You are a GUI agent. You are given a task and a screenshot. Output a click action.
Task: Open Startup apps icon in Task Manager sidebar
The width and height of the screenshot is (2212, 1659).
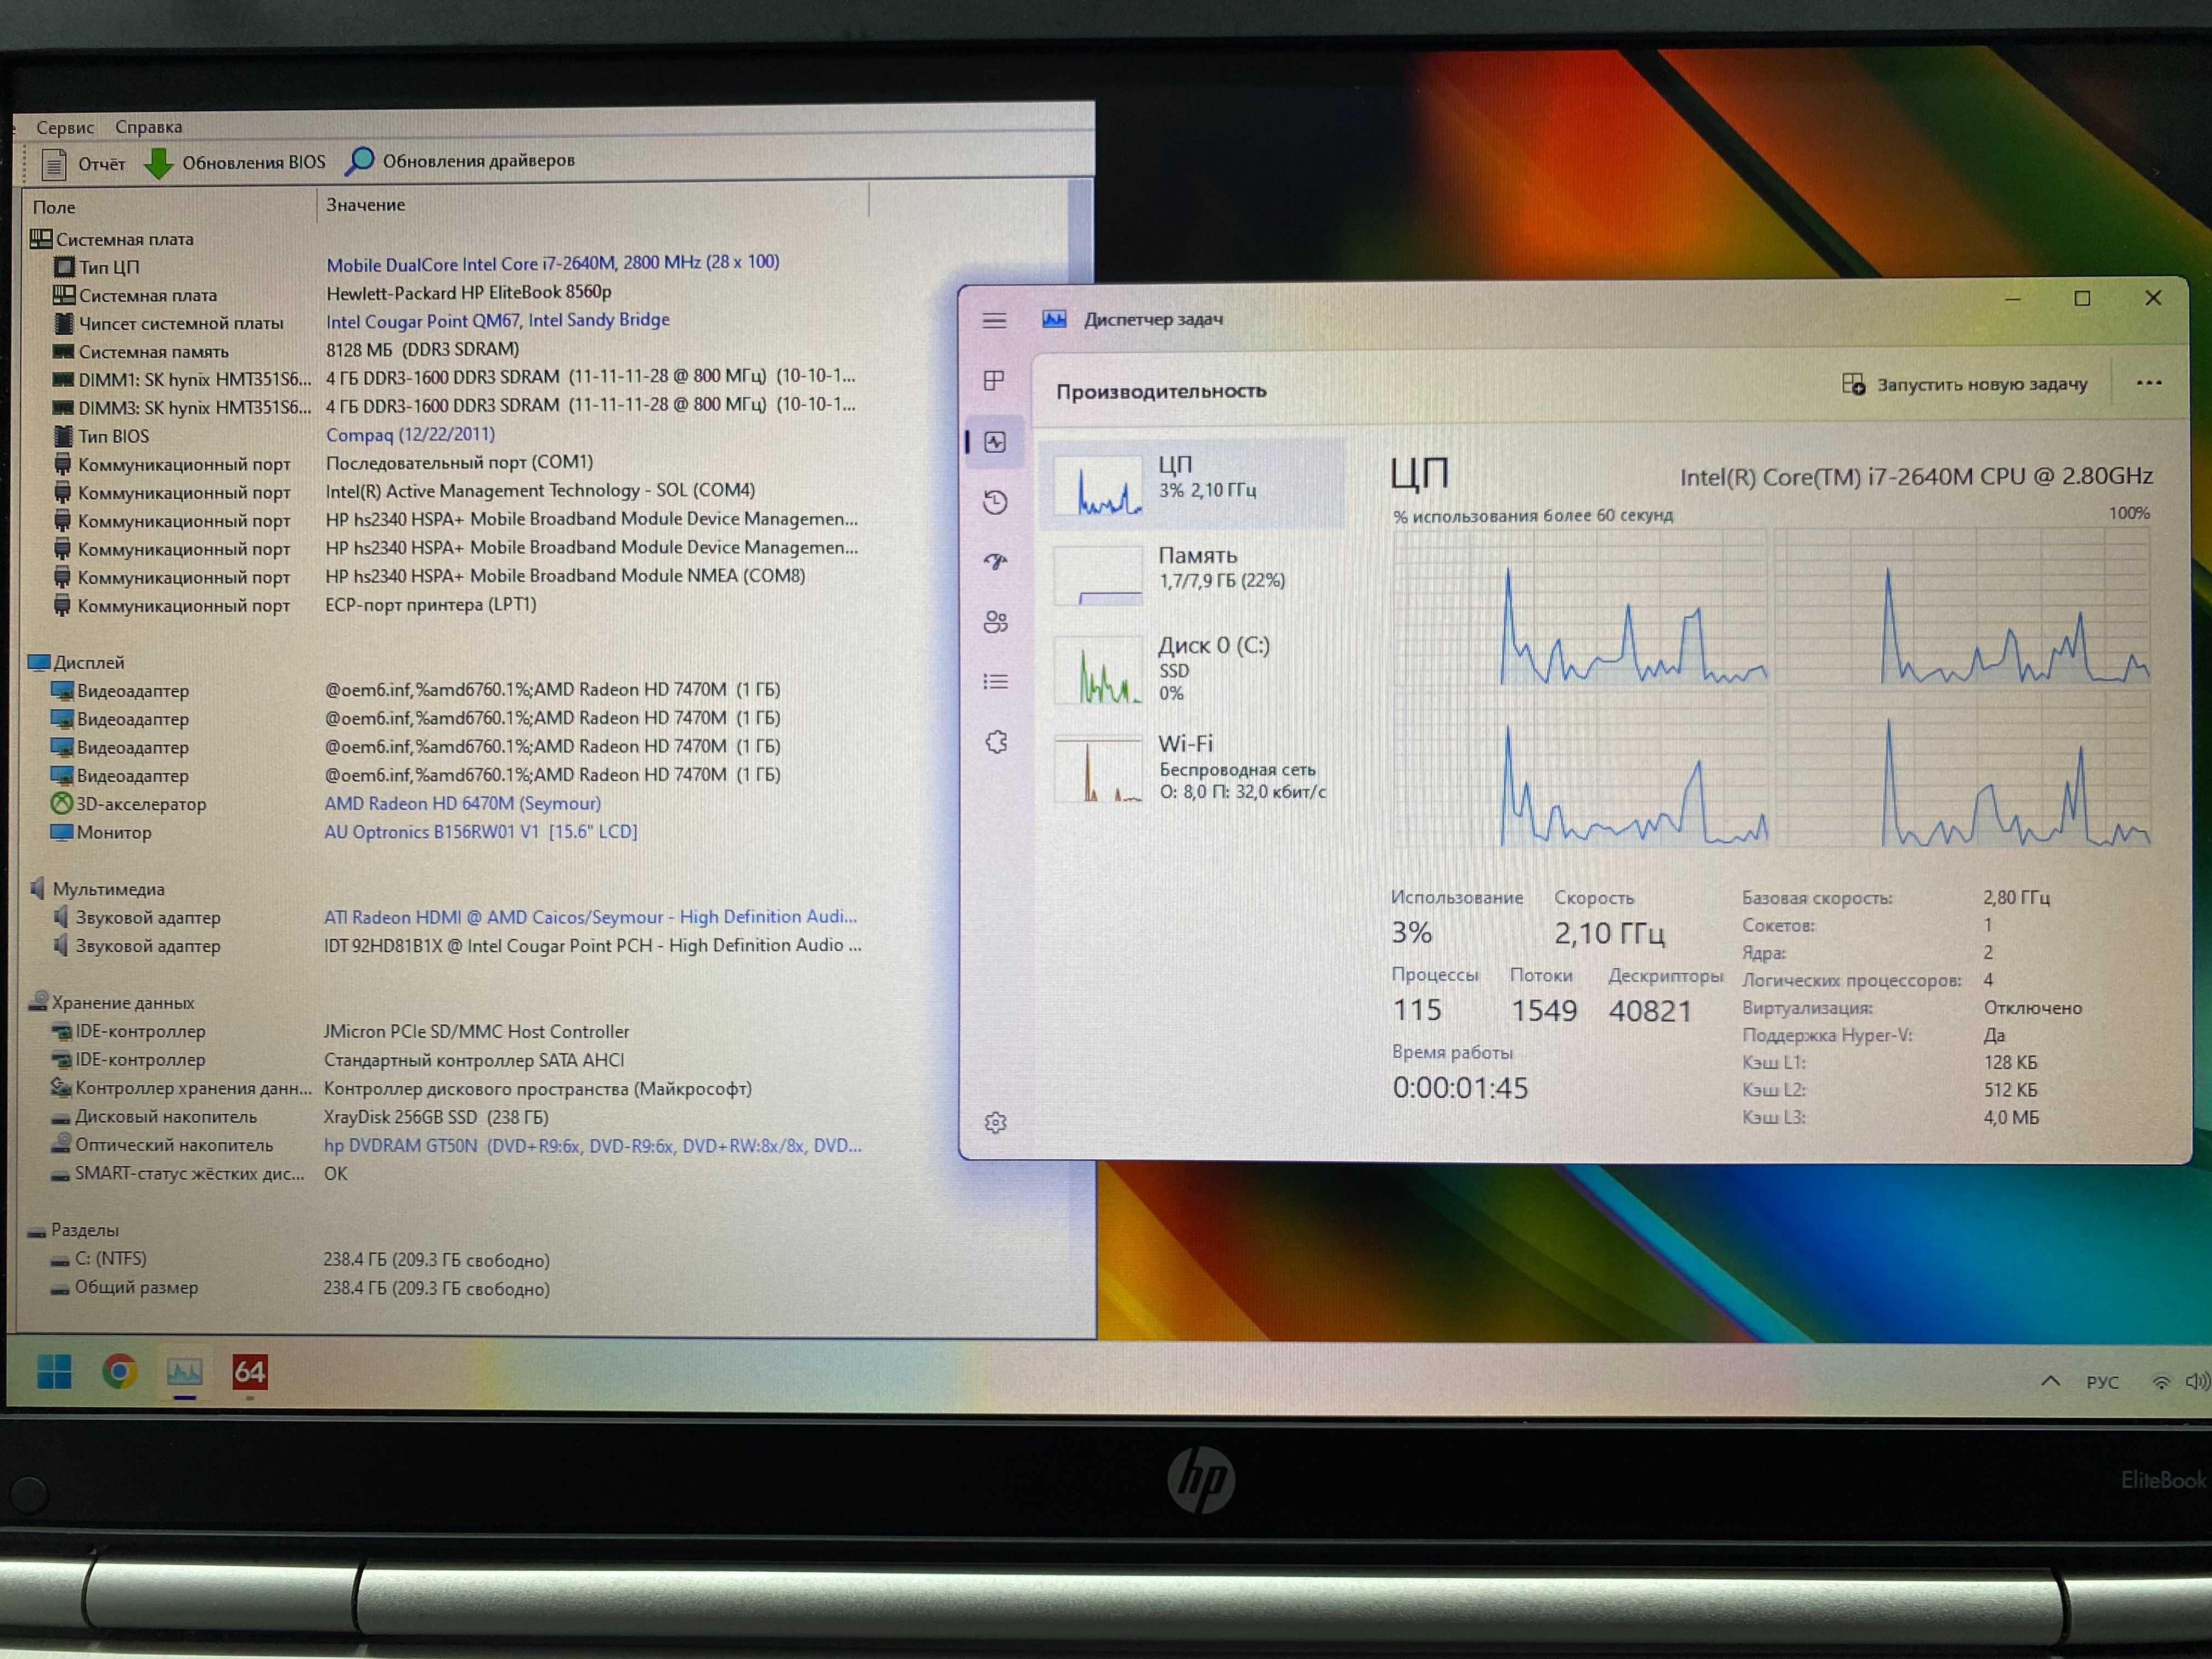pyautogui.click(x=995, y=562)
